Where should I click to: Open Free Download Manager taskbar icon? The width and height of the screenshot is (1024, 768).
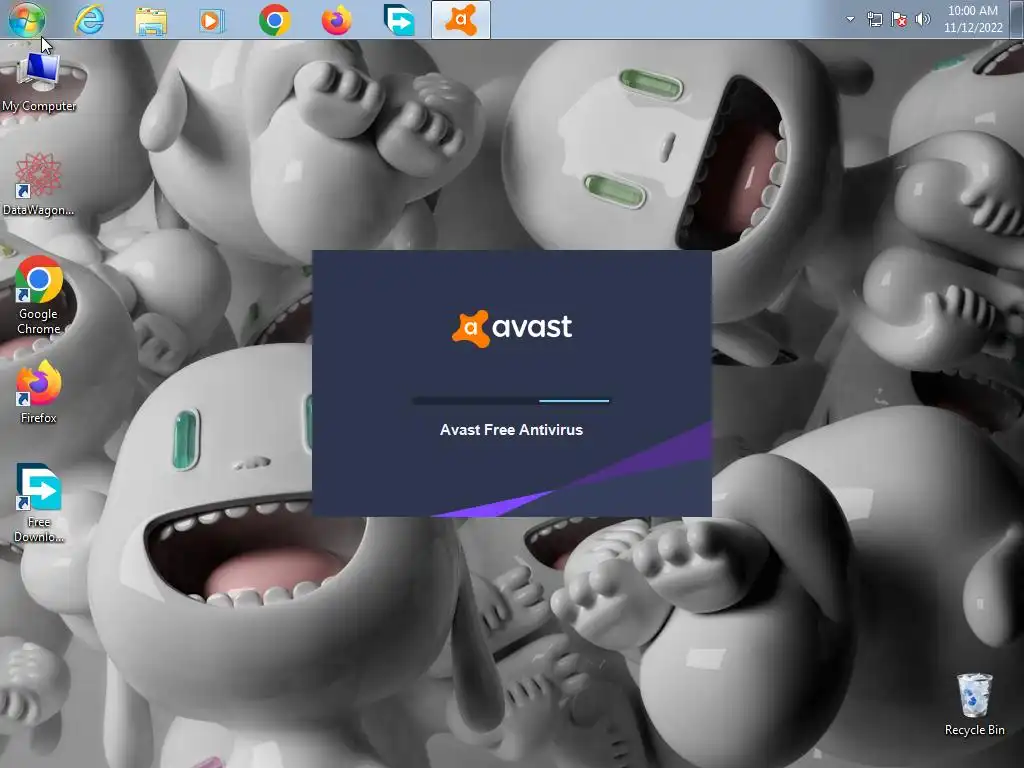click(398, 20)
